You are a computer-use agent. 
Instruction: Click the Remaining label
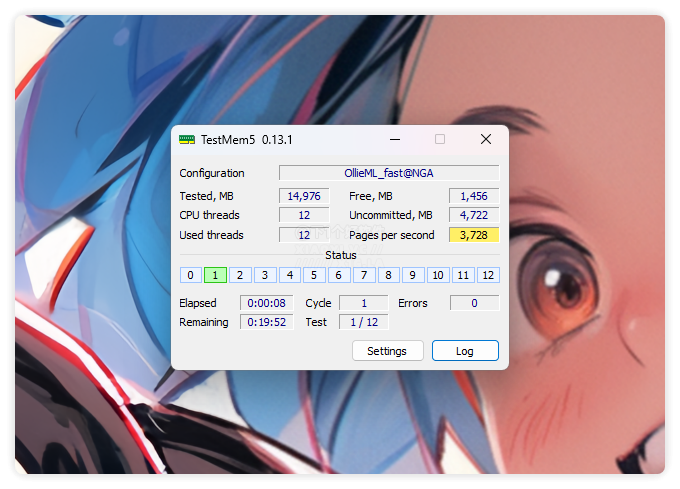[x=204, y=322]
